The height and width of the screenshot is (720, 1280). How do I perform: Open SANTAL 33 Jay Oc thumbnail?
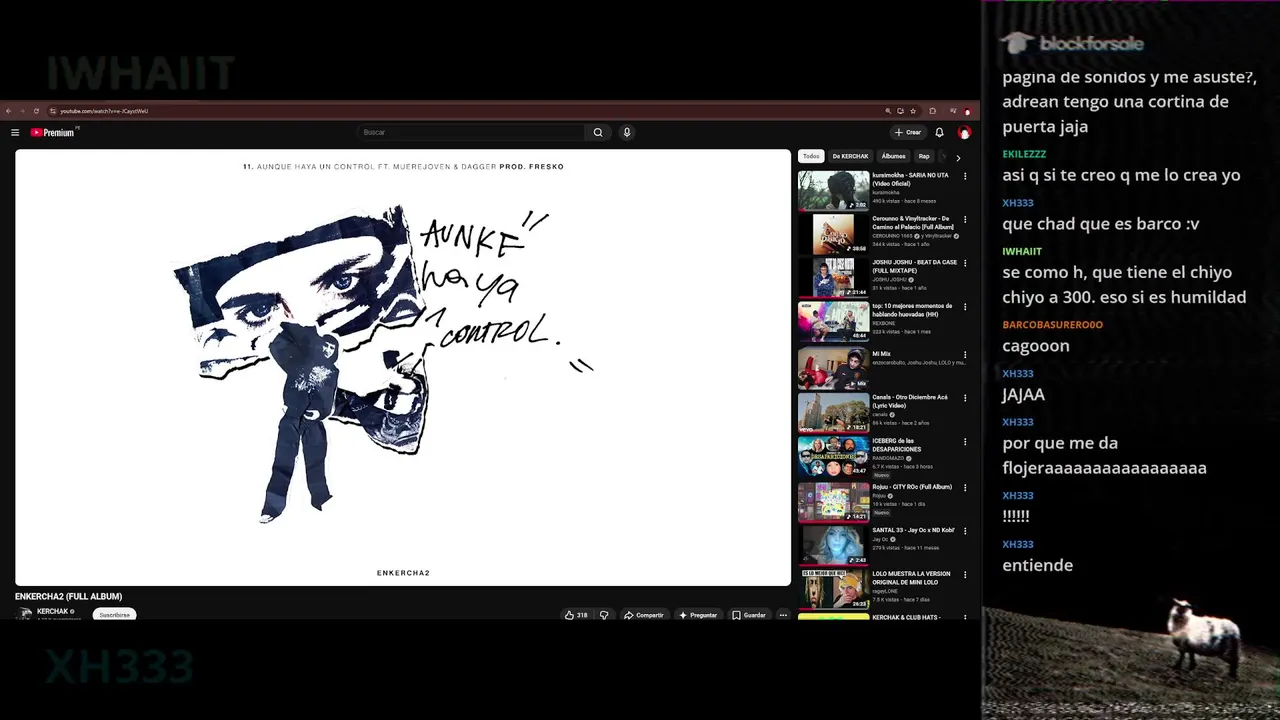(x=833, y=545)
